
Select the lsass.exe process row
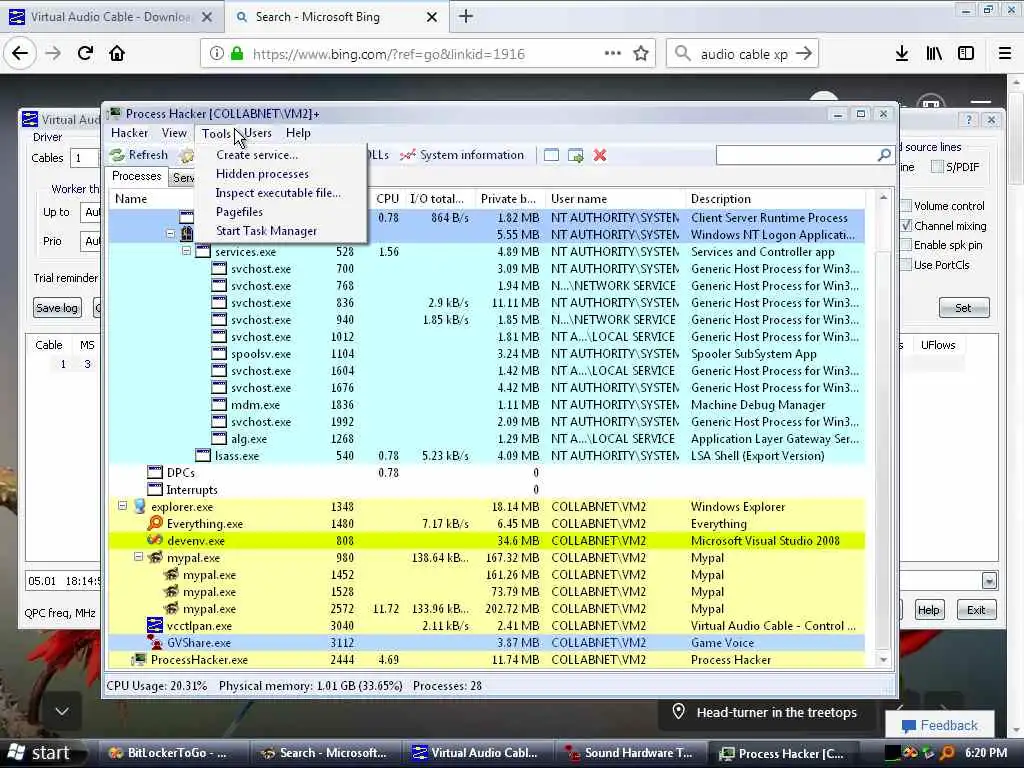(x=487, y=456)
